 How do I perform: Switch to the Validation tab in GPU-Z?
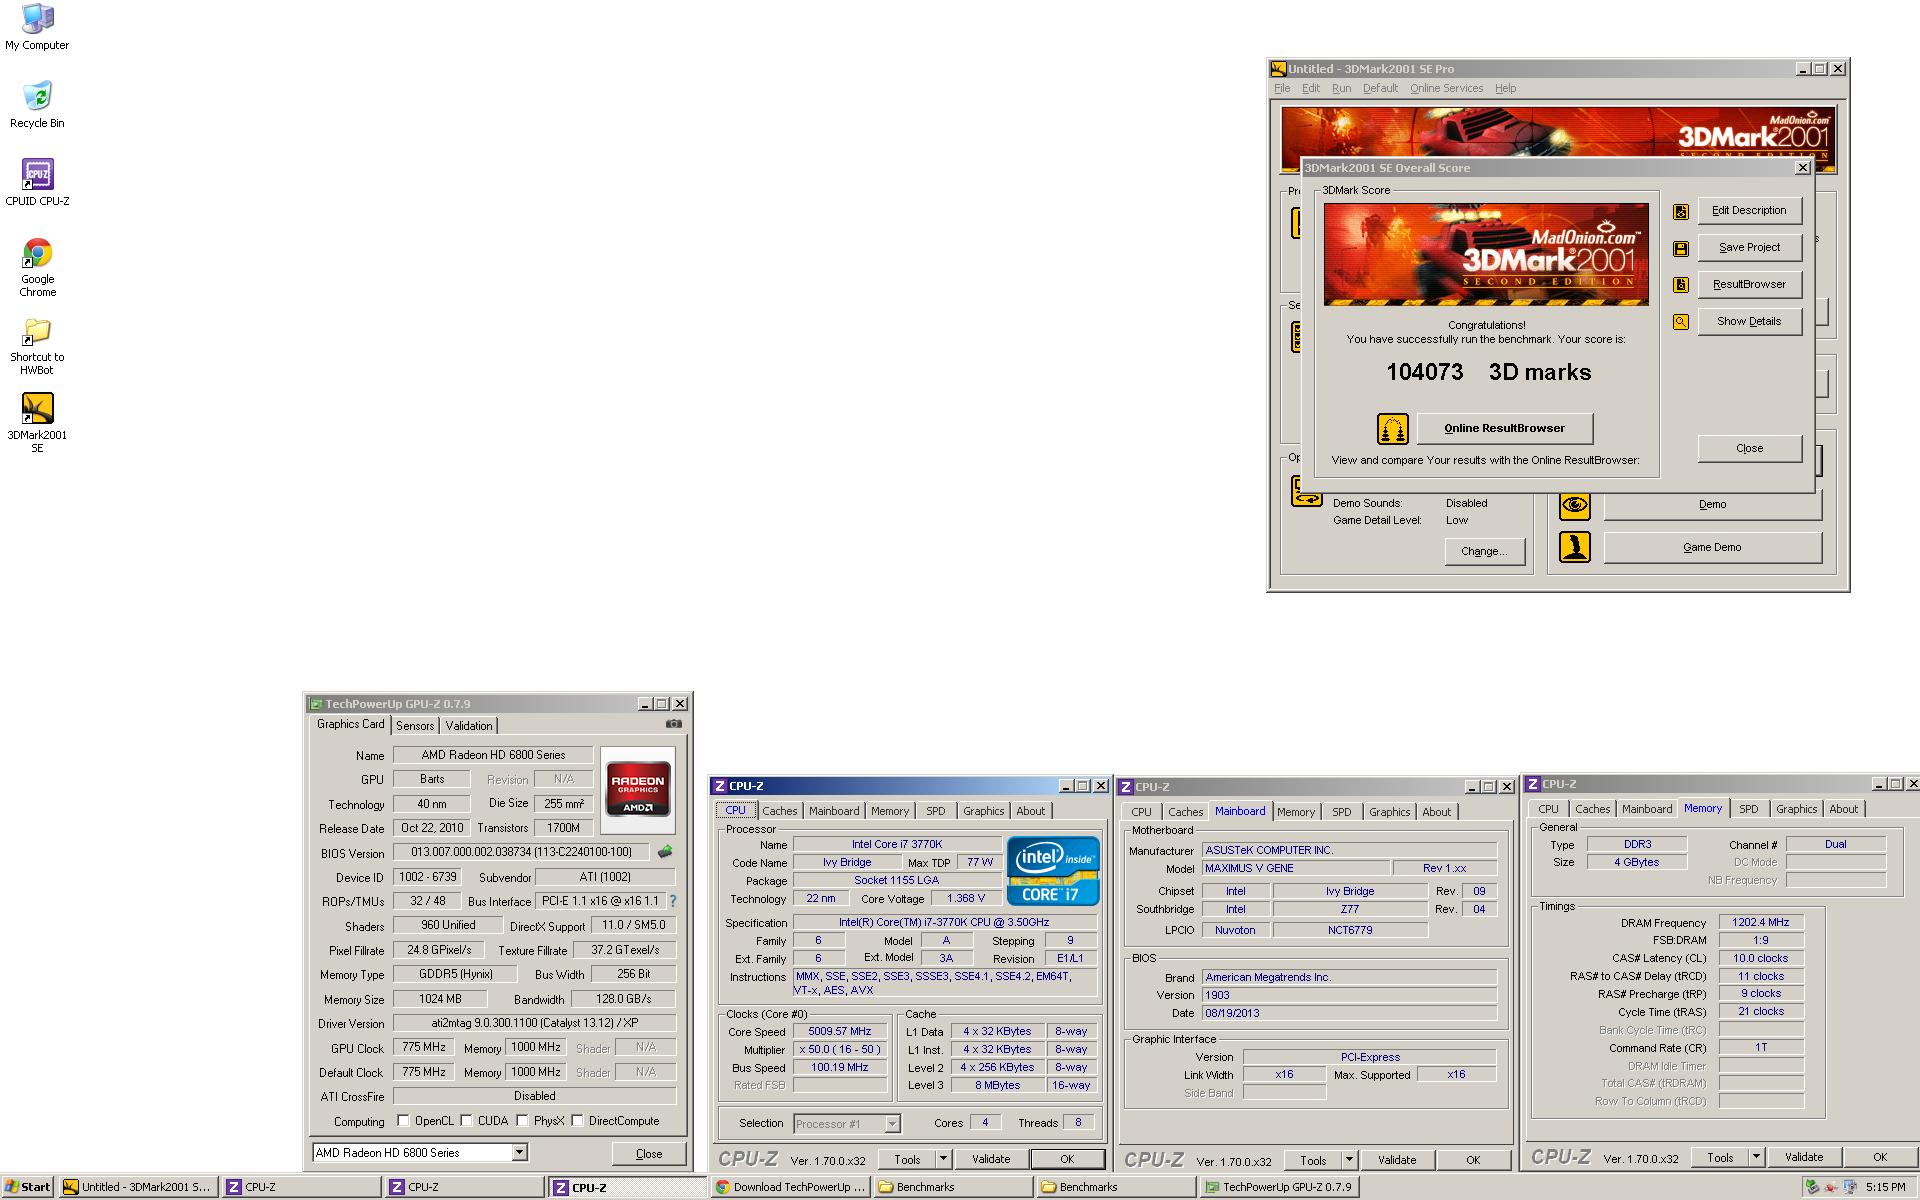click(468, 726)
